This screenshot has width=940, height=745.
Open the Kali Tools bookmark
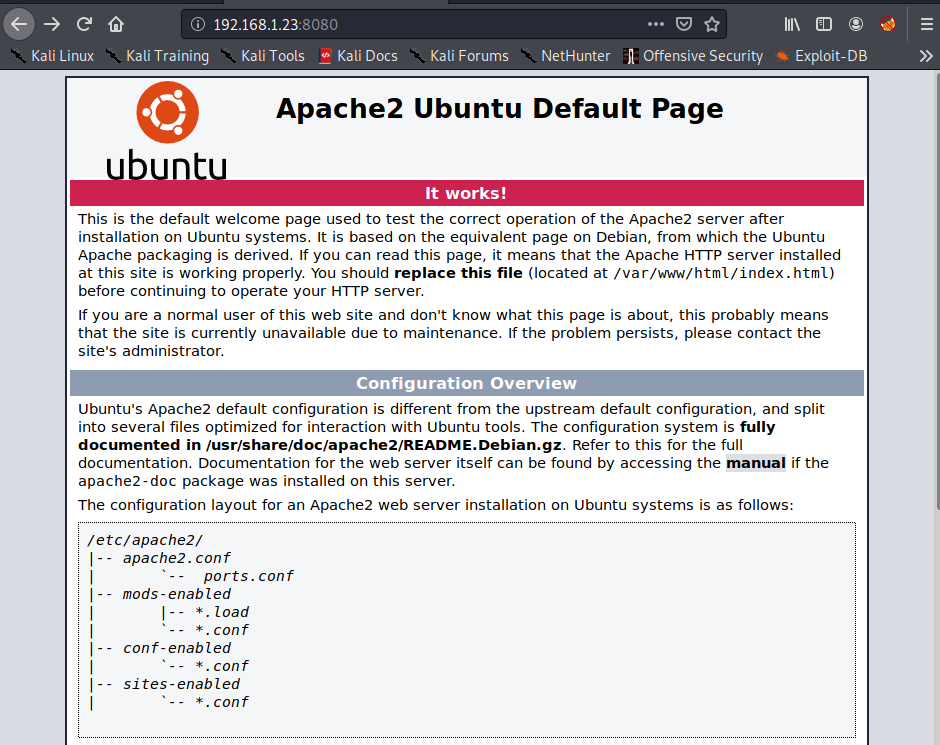[262, 56]
